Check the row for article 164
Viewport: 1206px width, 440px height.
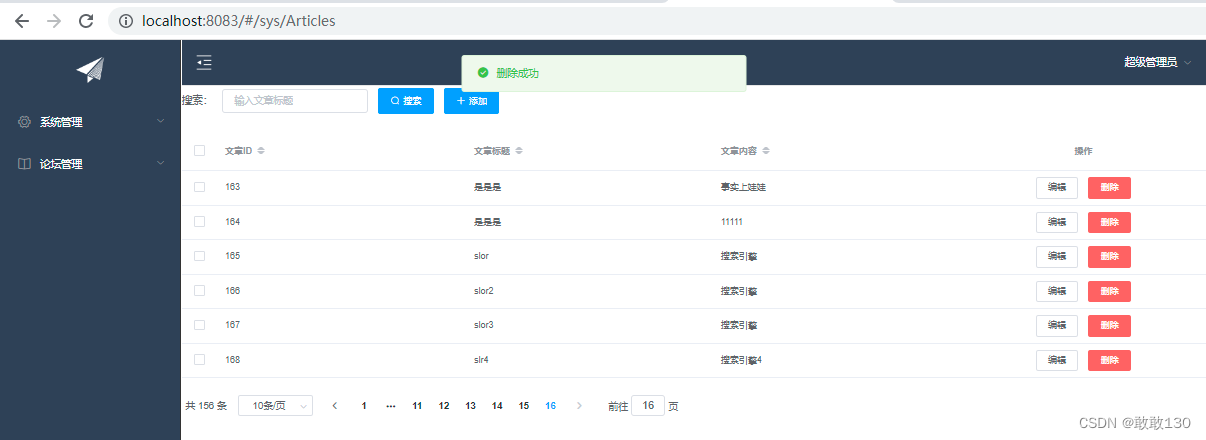tap(200, 222)
